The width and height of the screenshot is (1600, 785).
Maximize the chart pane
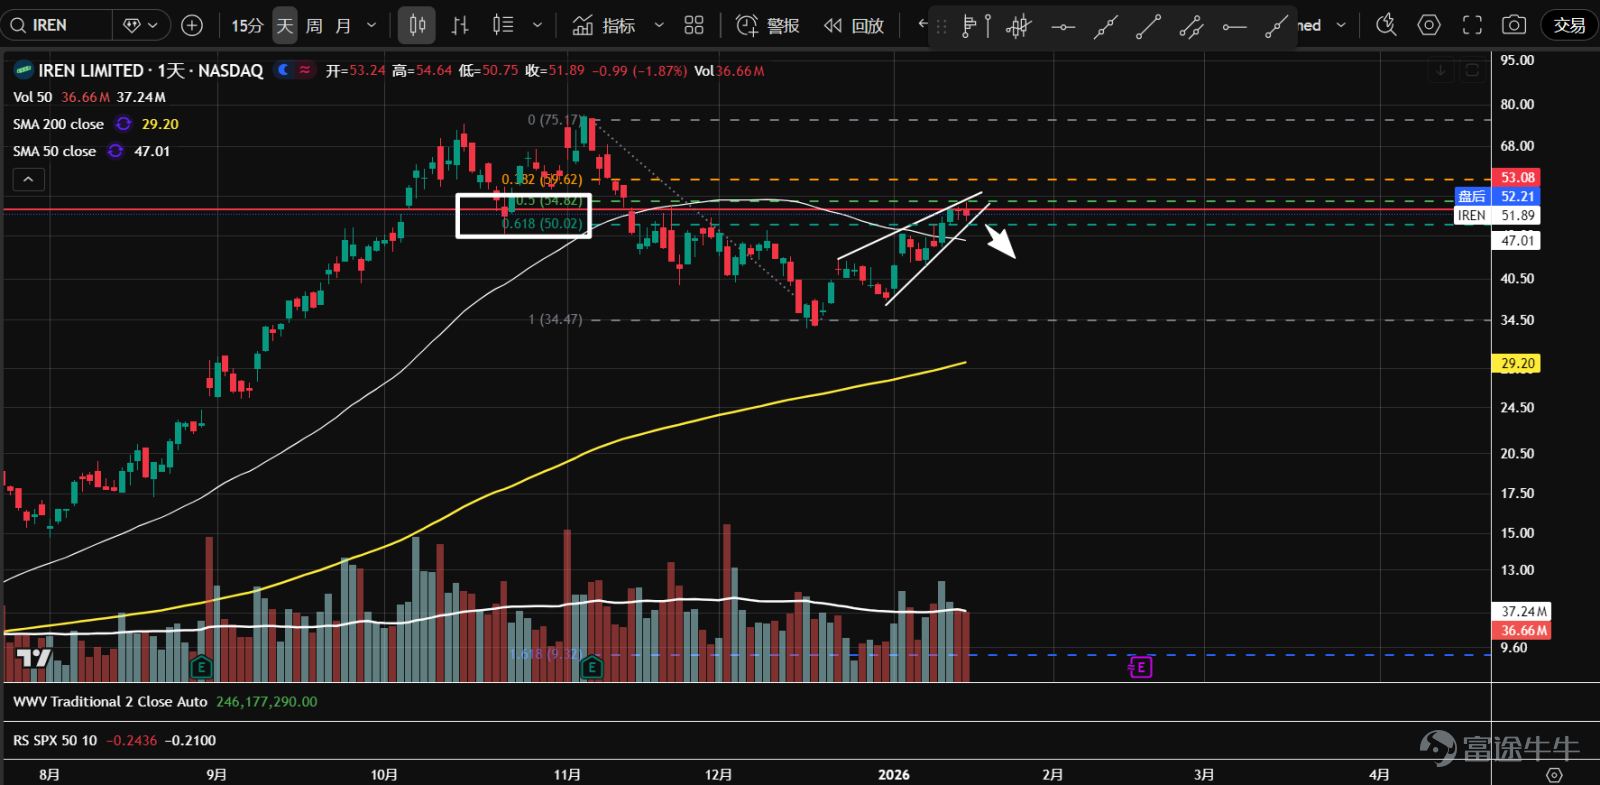(x=1472, y=70)
